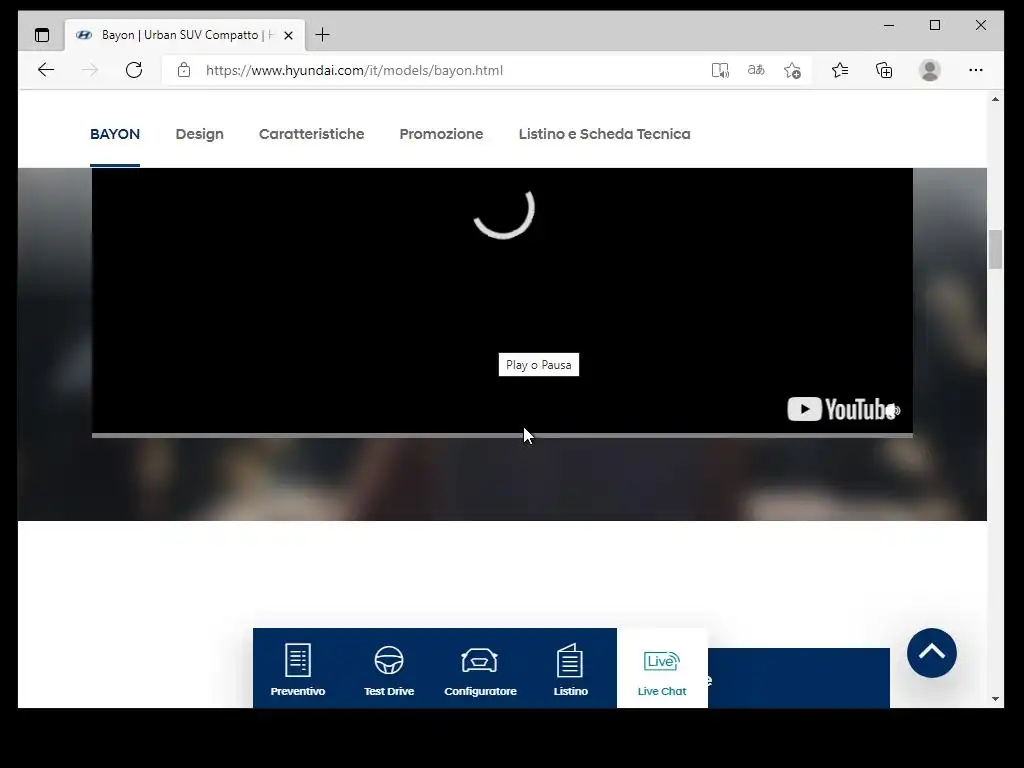
Task: Click the scrollbar down arrow
Action: 995,699
